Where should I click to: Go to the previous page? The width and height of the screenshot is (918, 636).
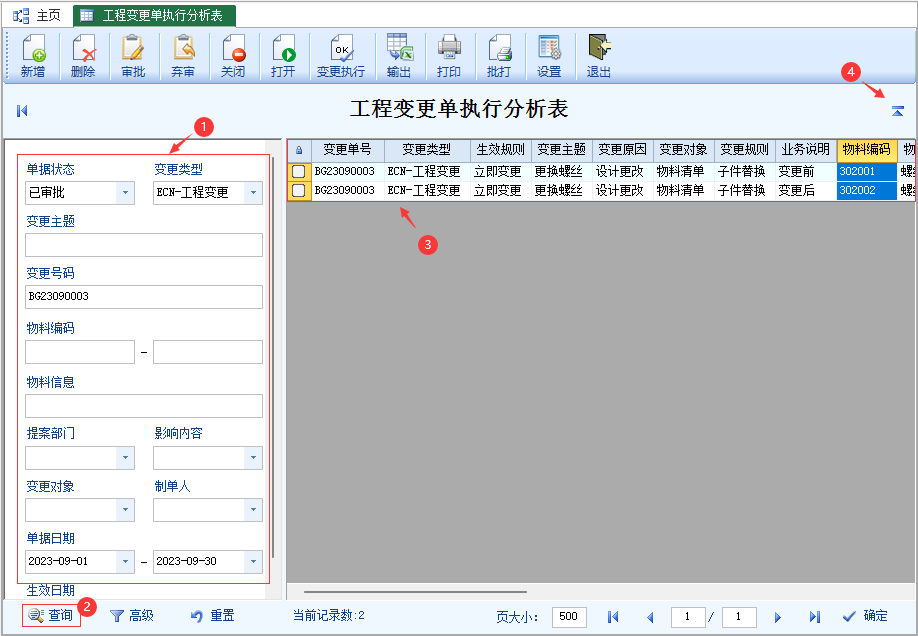[650, 617]
